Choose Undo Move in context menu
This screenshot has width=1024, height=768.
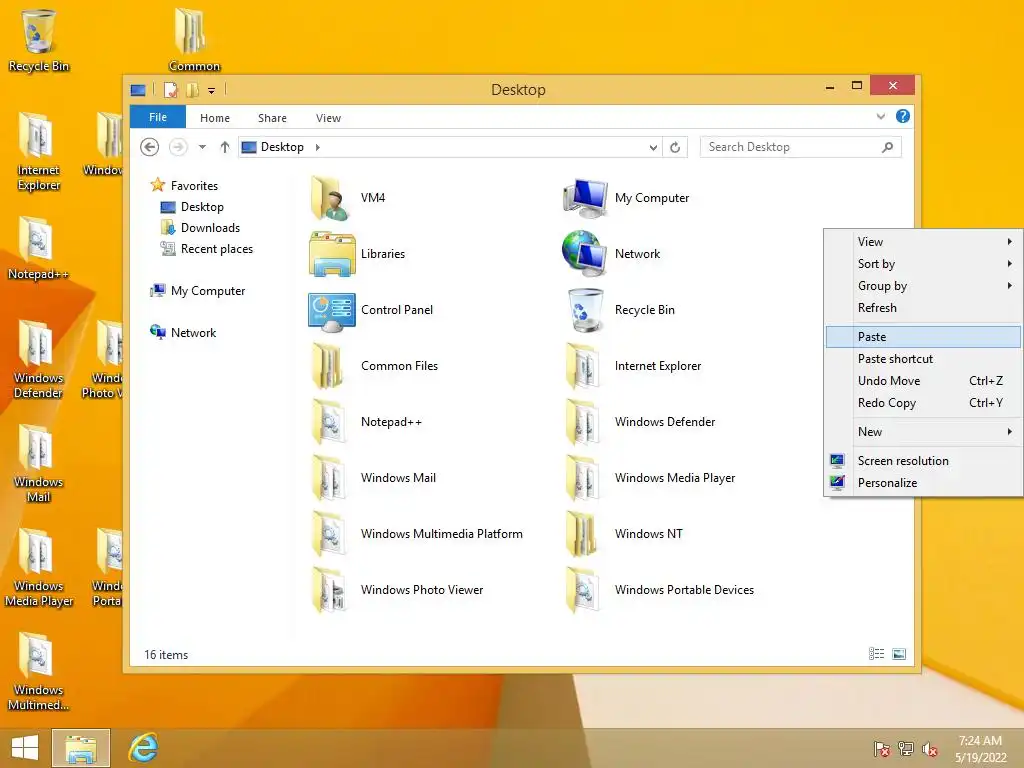point(923,381)
